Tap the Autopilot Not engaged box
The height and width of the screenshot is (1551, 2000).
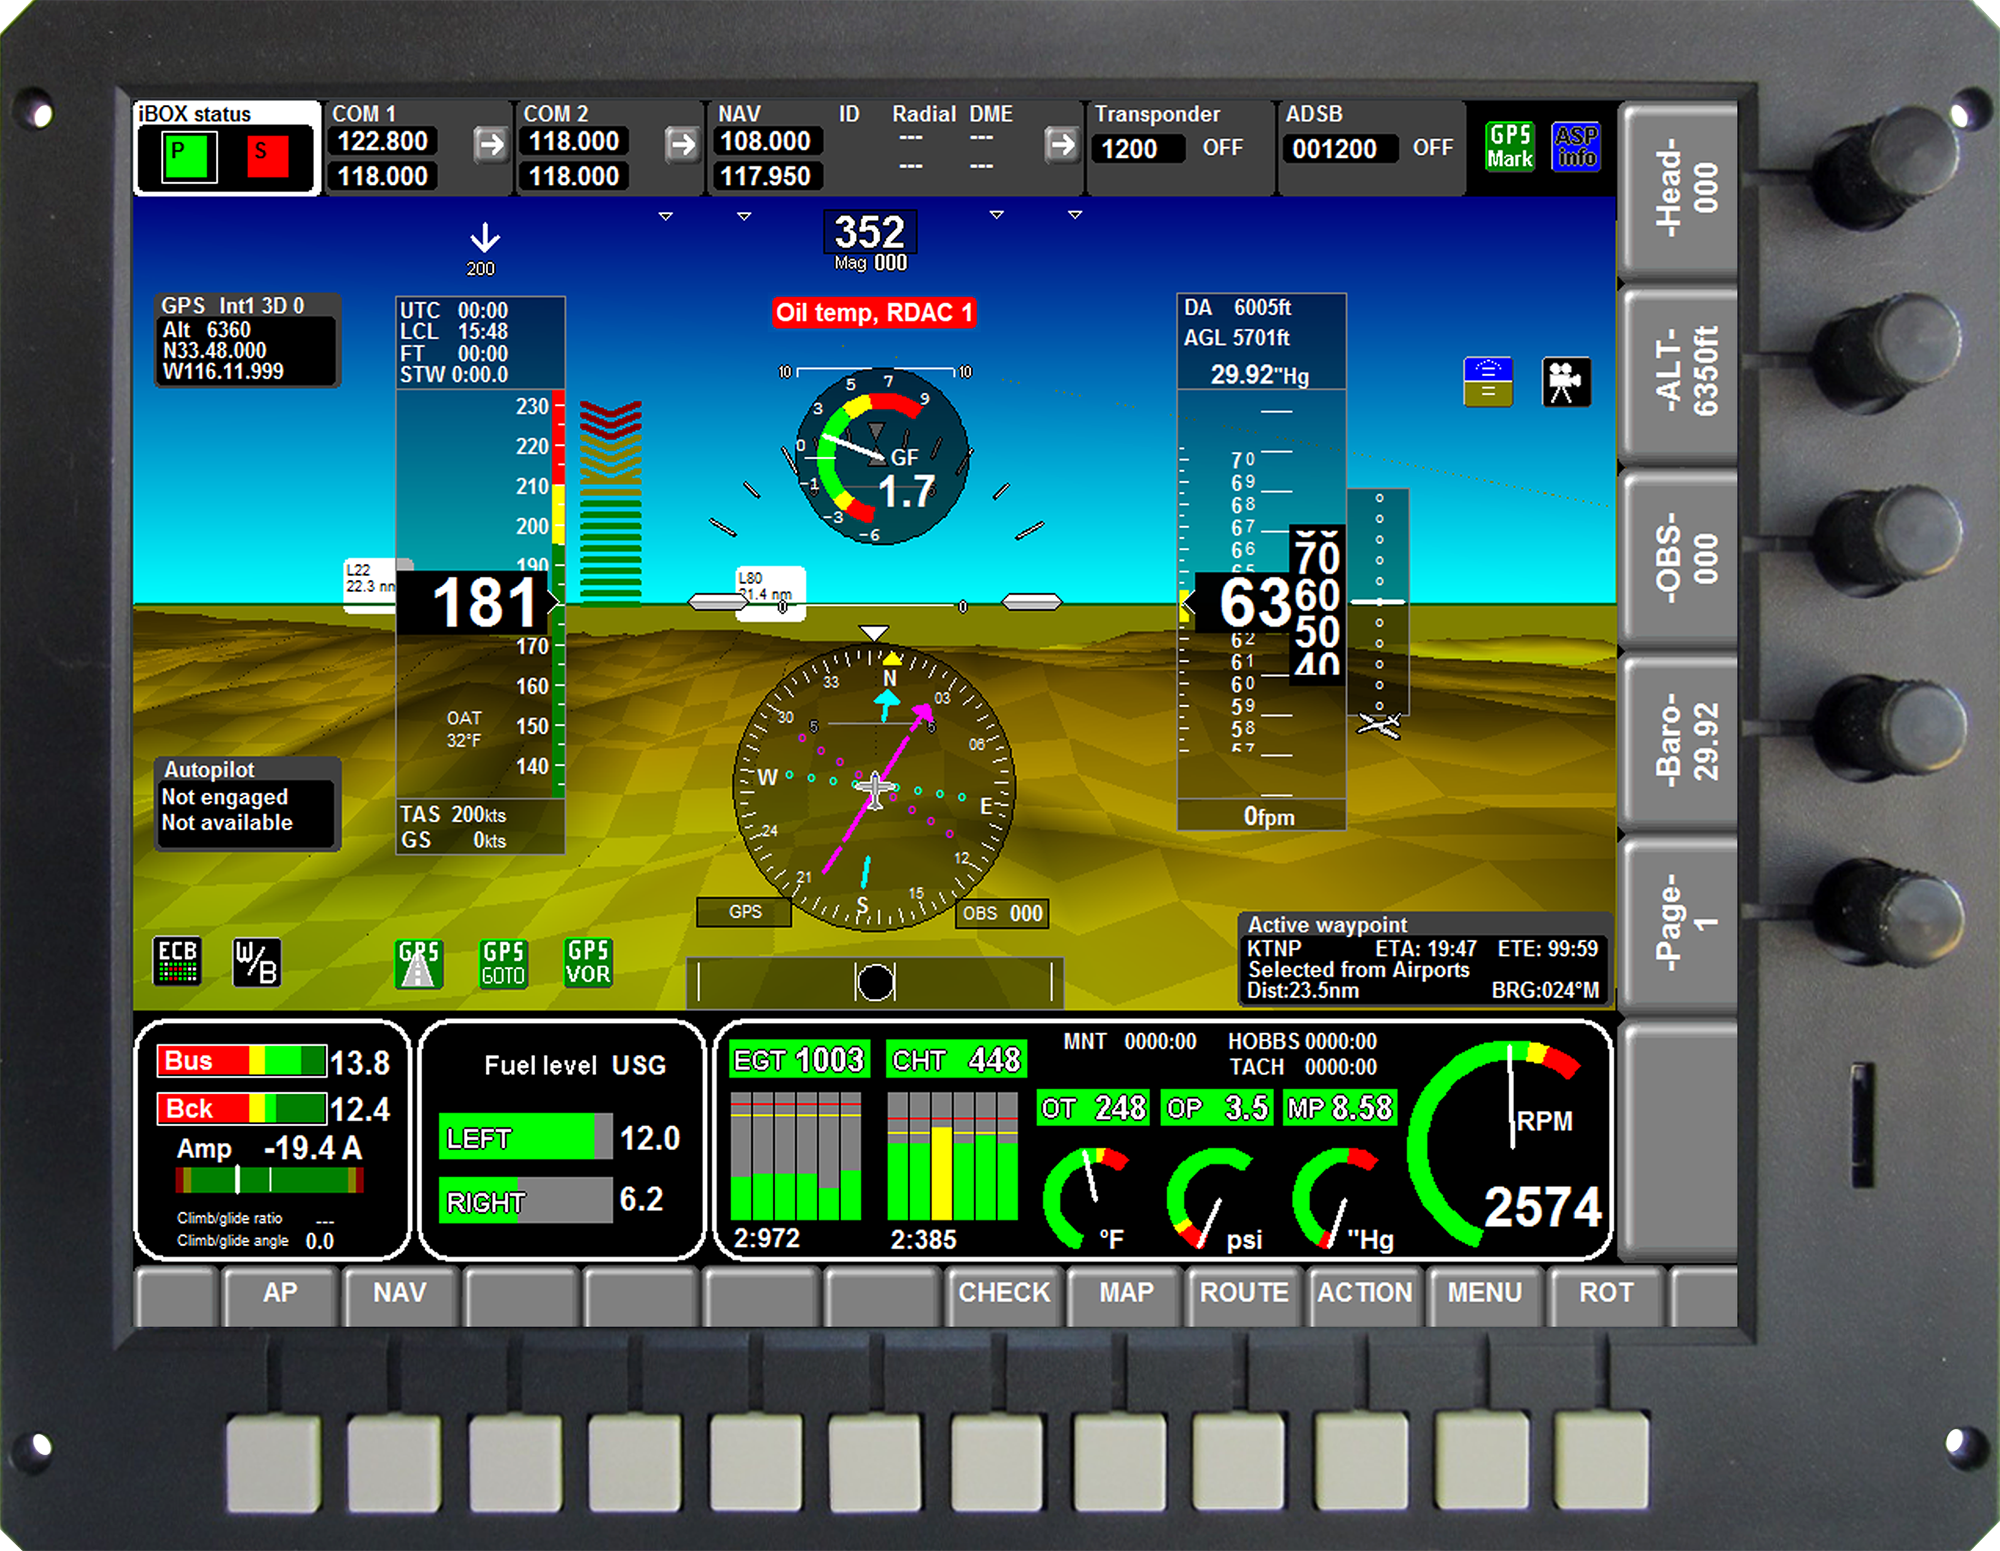[247, 803]
